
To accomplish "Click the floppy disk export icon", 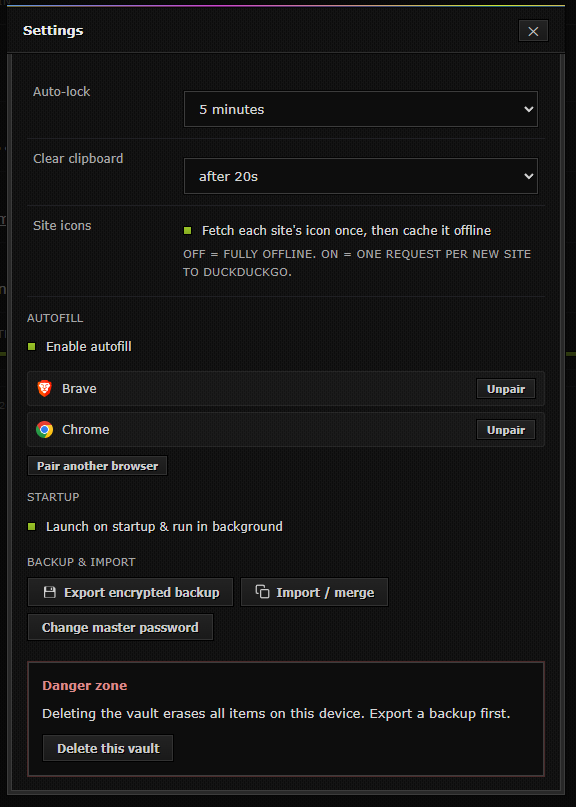I will pos(50,592).
